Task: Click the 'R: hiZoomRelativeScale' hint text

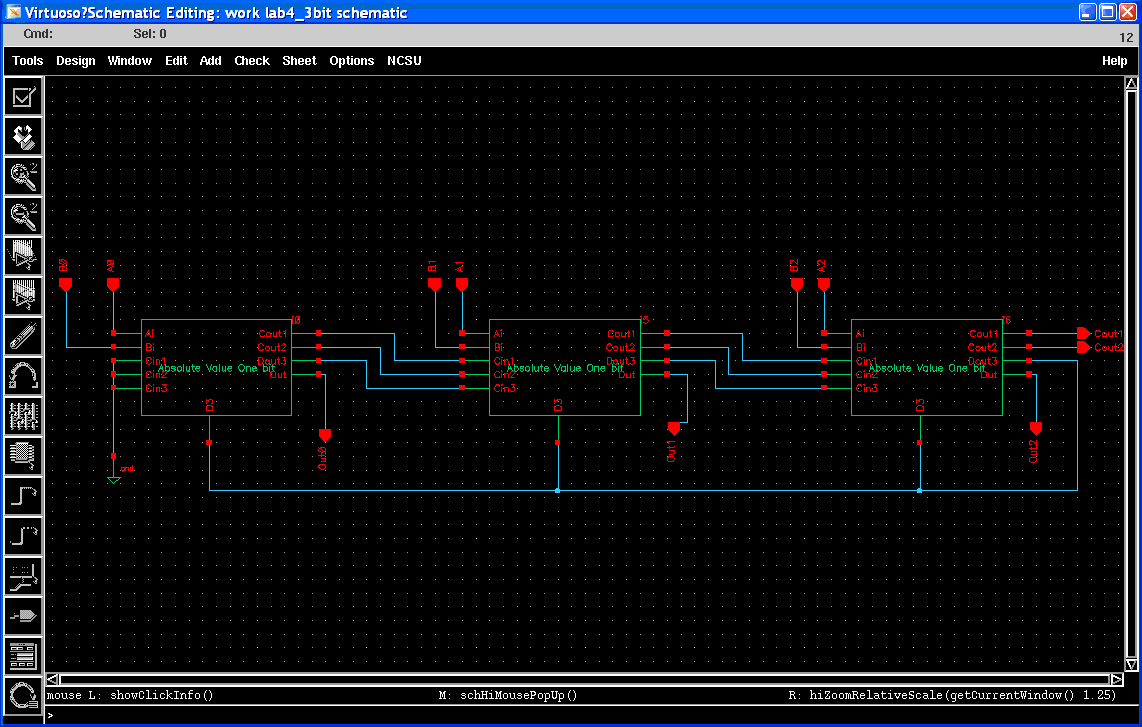Action: coord(952,696)
